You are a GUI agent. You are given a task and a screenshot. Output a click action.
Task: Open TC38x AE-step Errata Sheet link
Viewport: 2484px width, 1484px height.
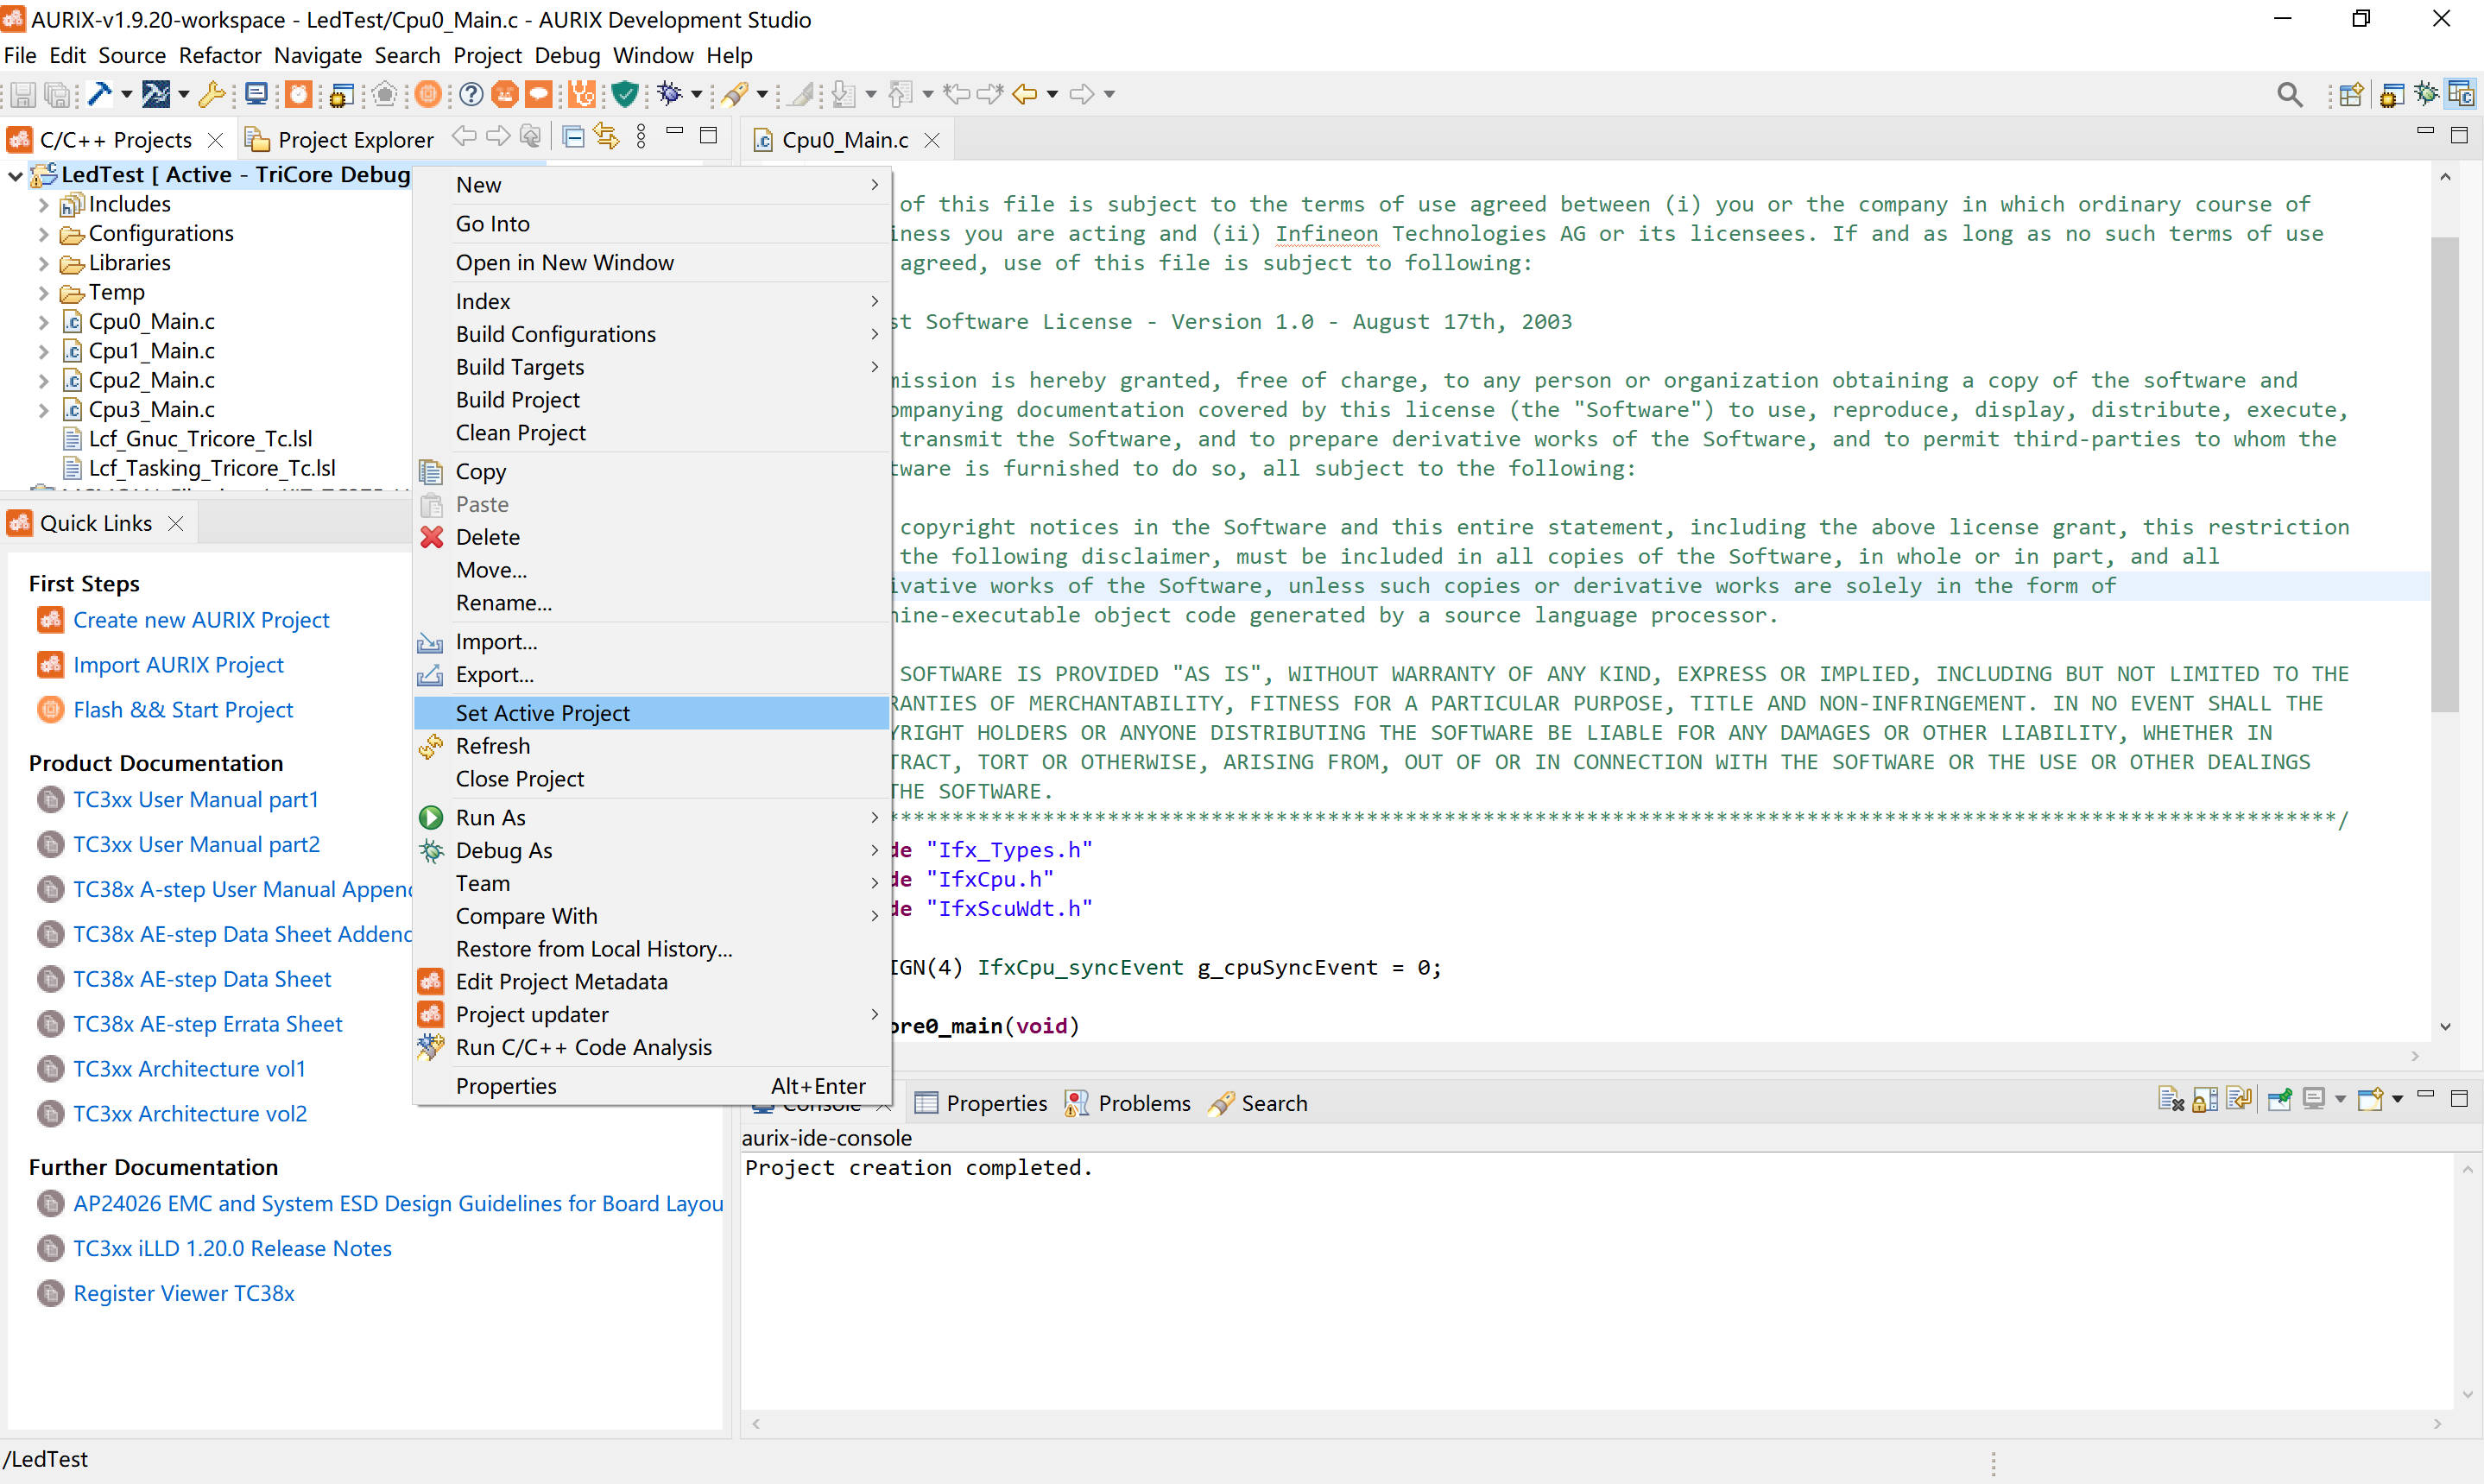tap(208, 1024)
